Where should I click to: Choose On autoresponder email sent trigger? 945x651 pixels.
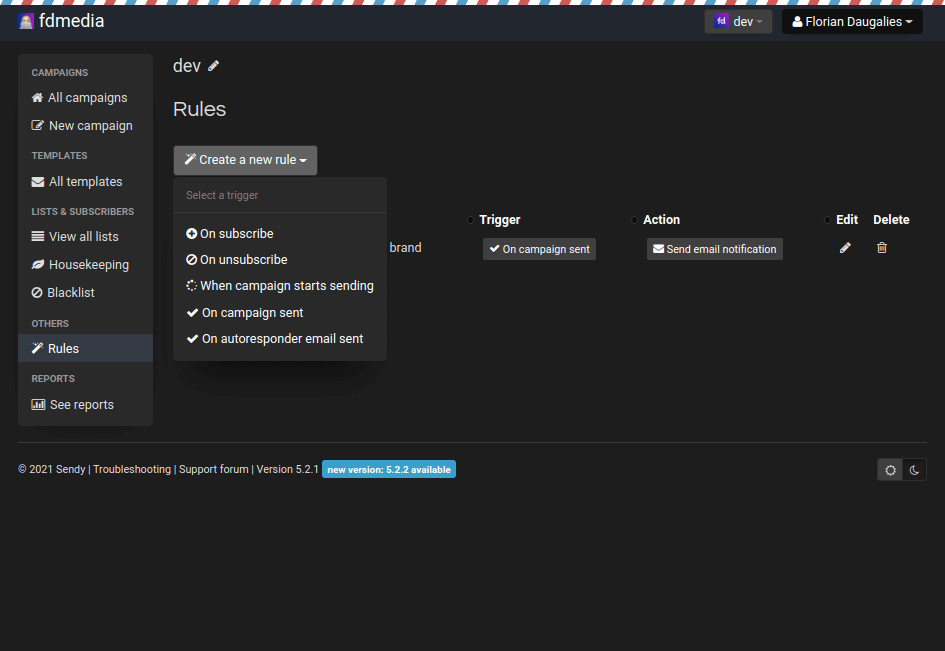pos(280,339)
